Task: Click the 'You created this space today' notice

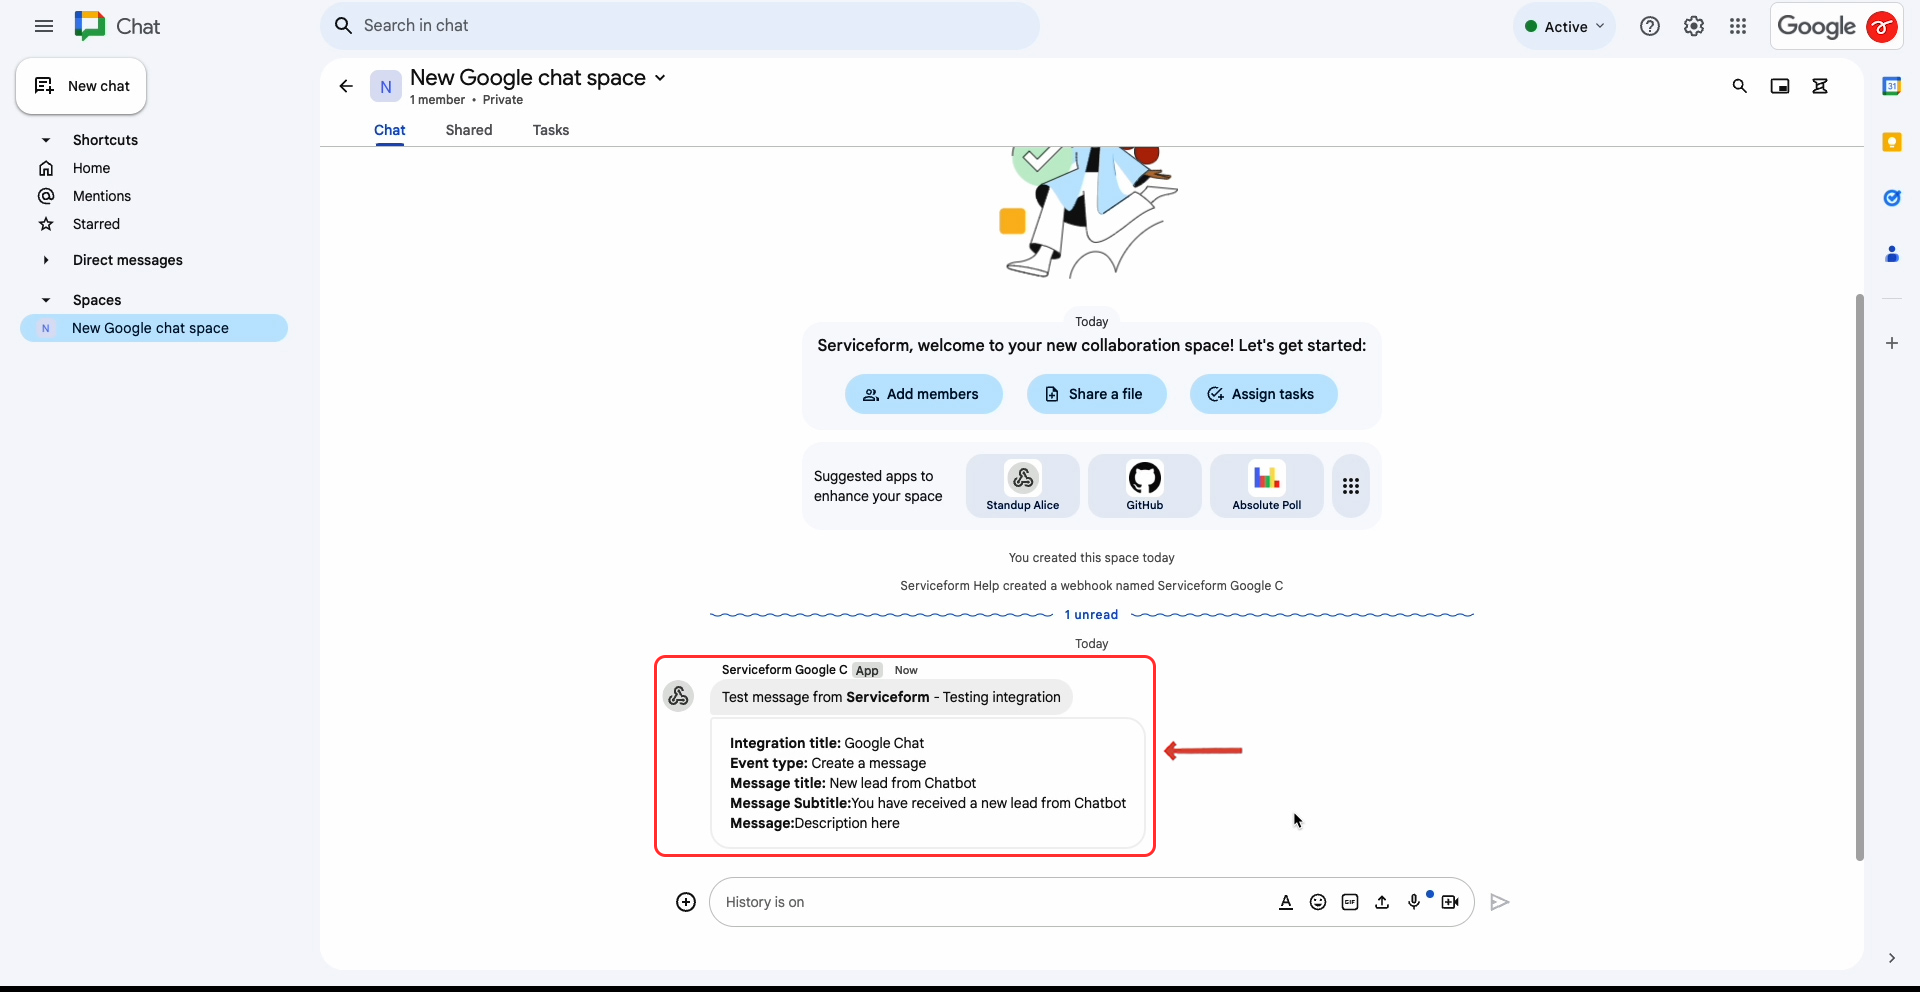Action: pyautogui.click(x=1092, y=558)
